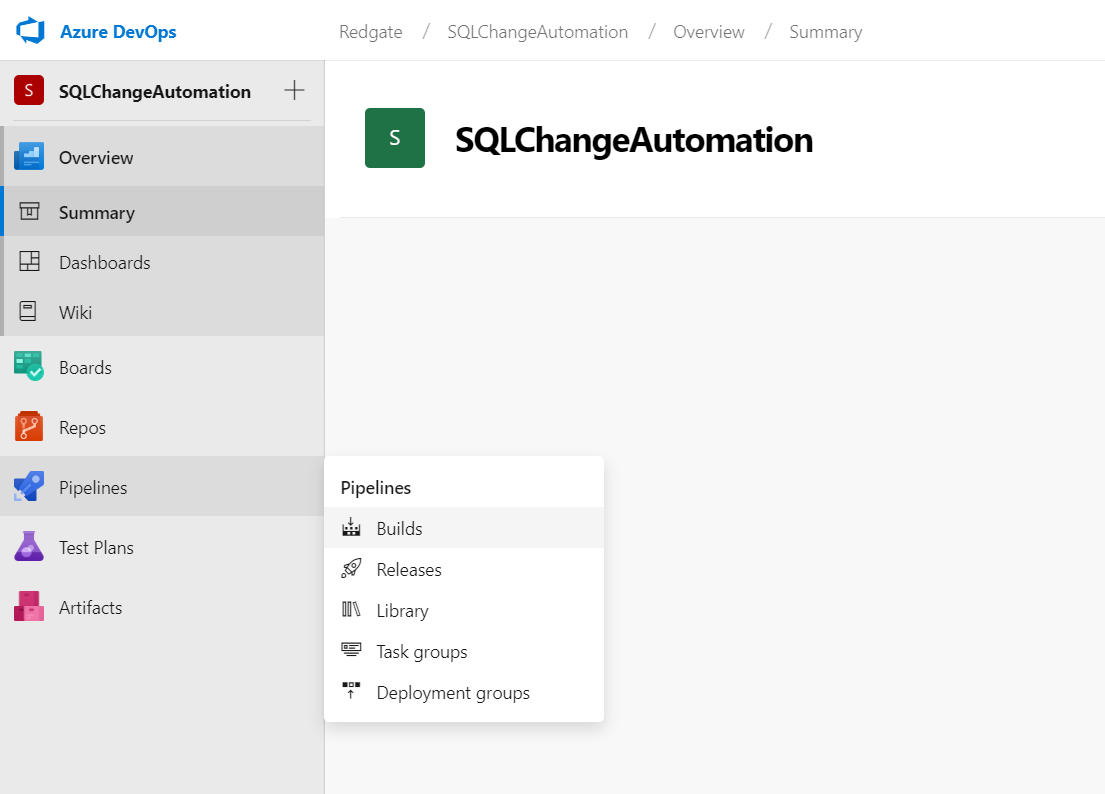Open Dashboards from the sidebar
Screen dimensions: 1105x794
162,261
